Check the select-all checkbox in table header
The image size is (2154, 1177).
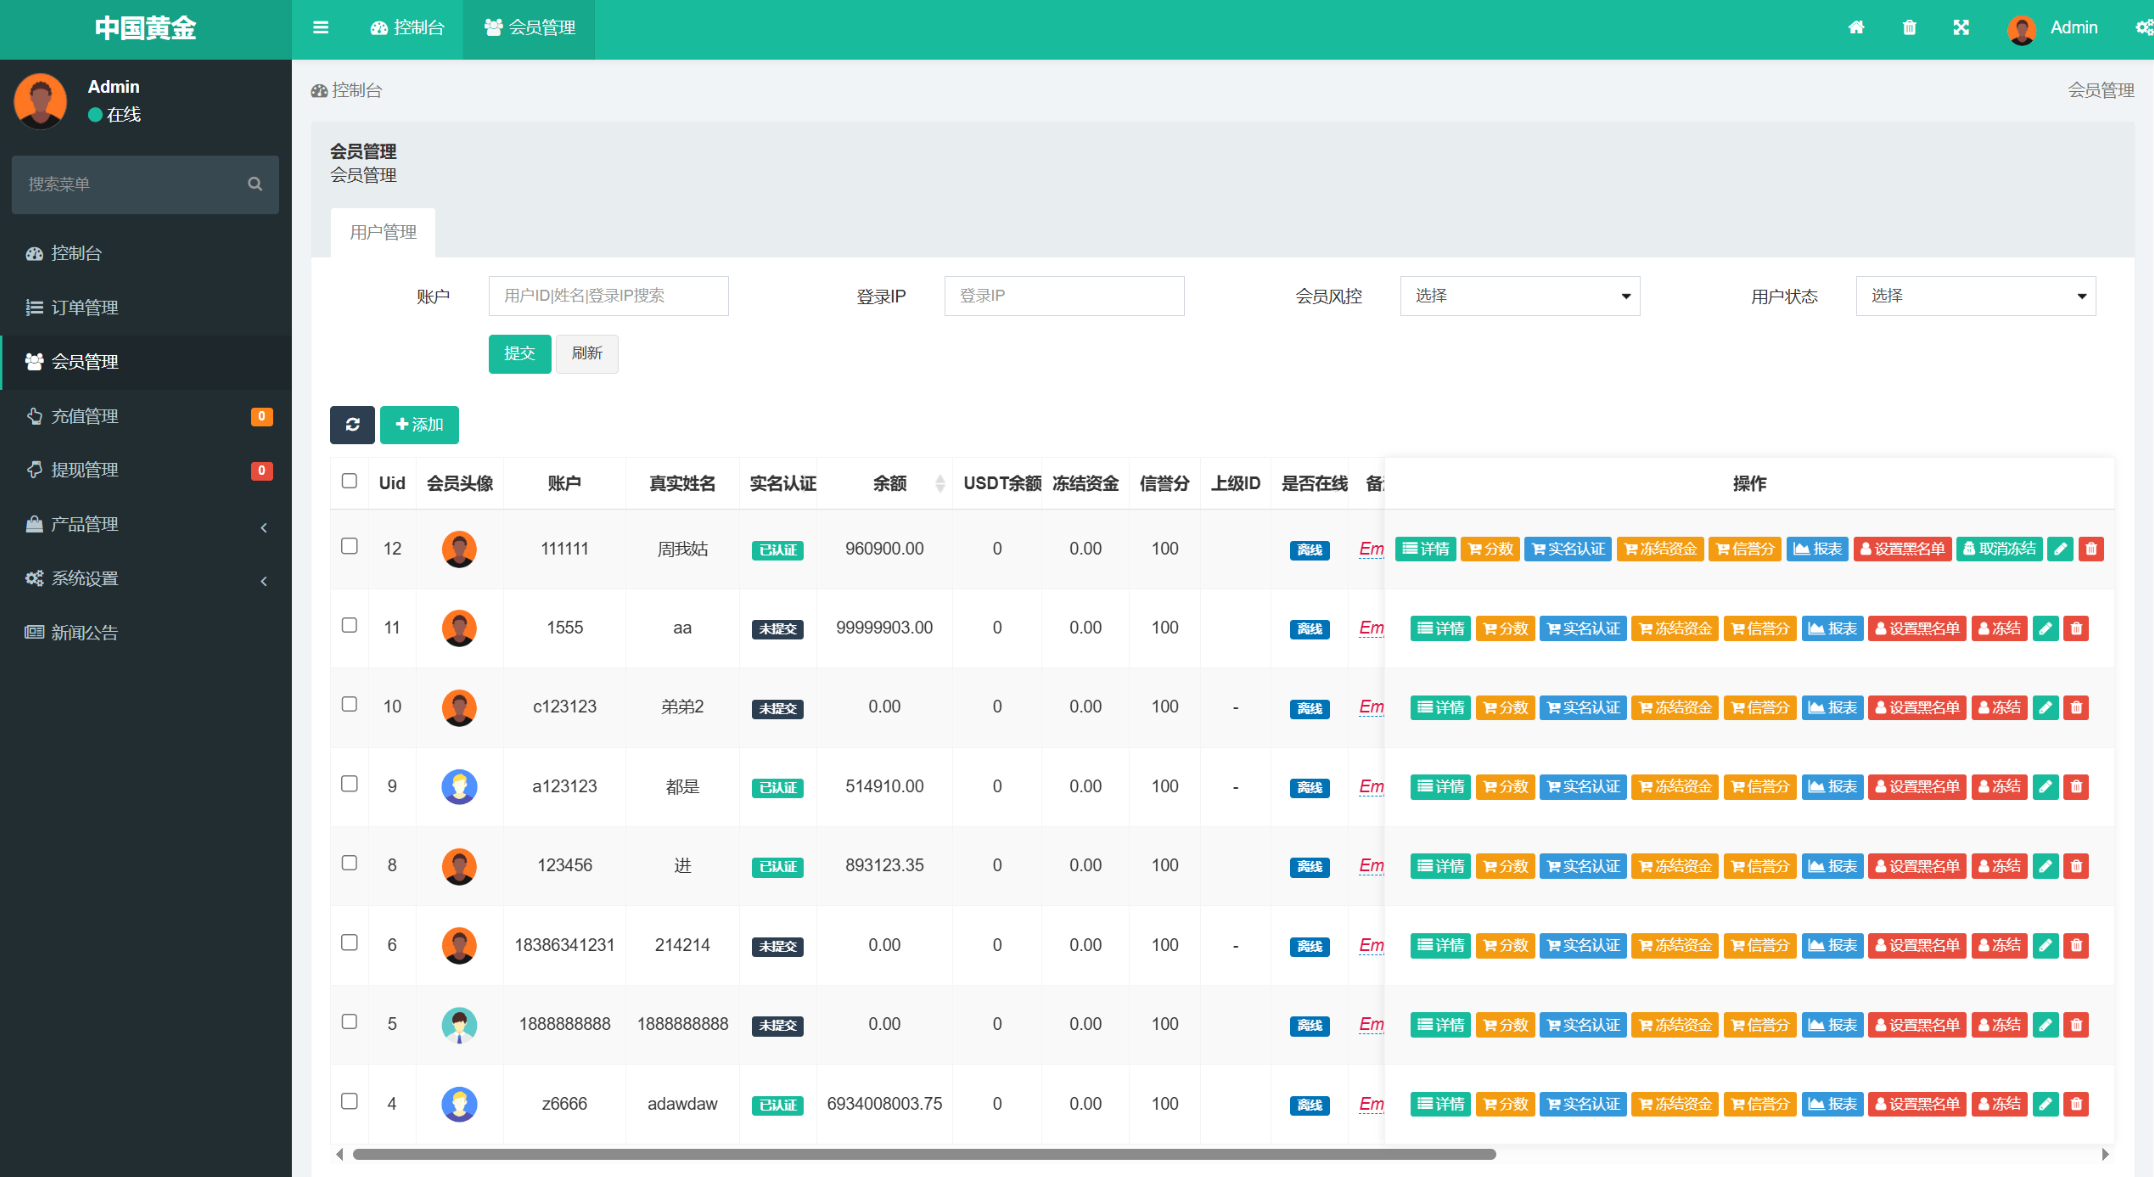point(349,481)
